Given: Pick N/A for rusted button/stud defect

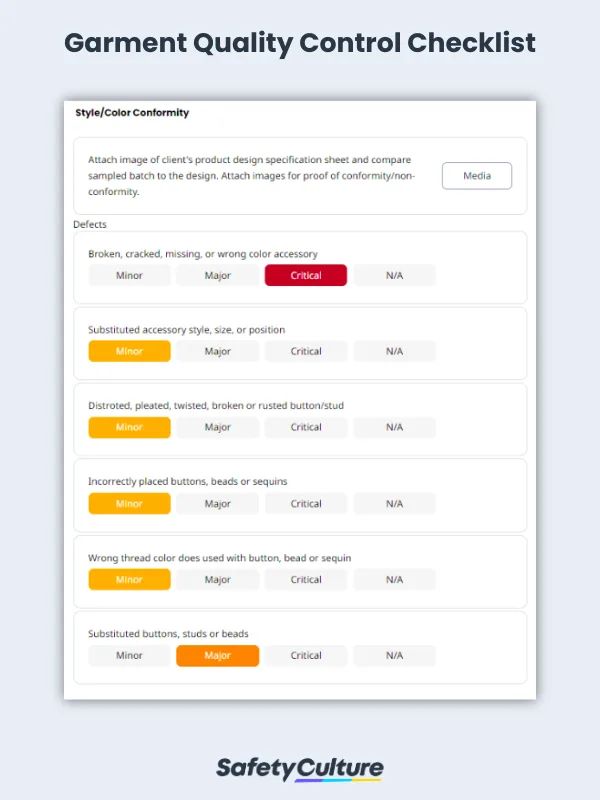Looking at the screenshot, I should (394, 427).
